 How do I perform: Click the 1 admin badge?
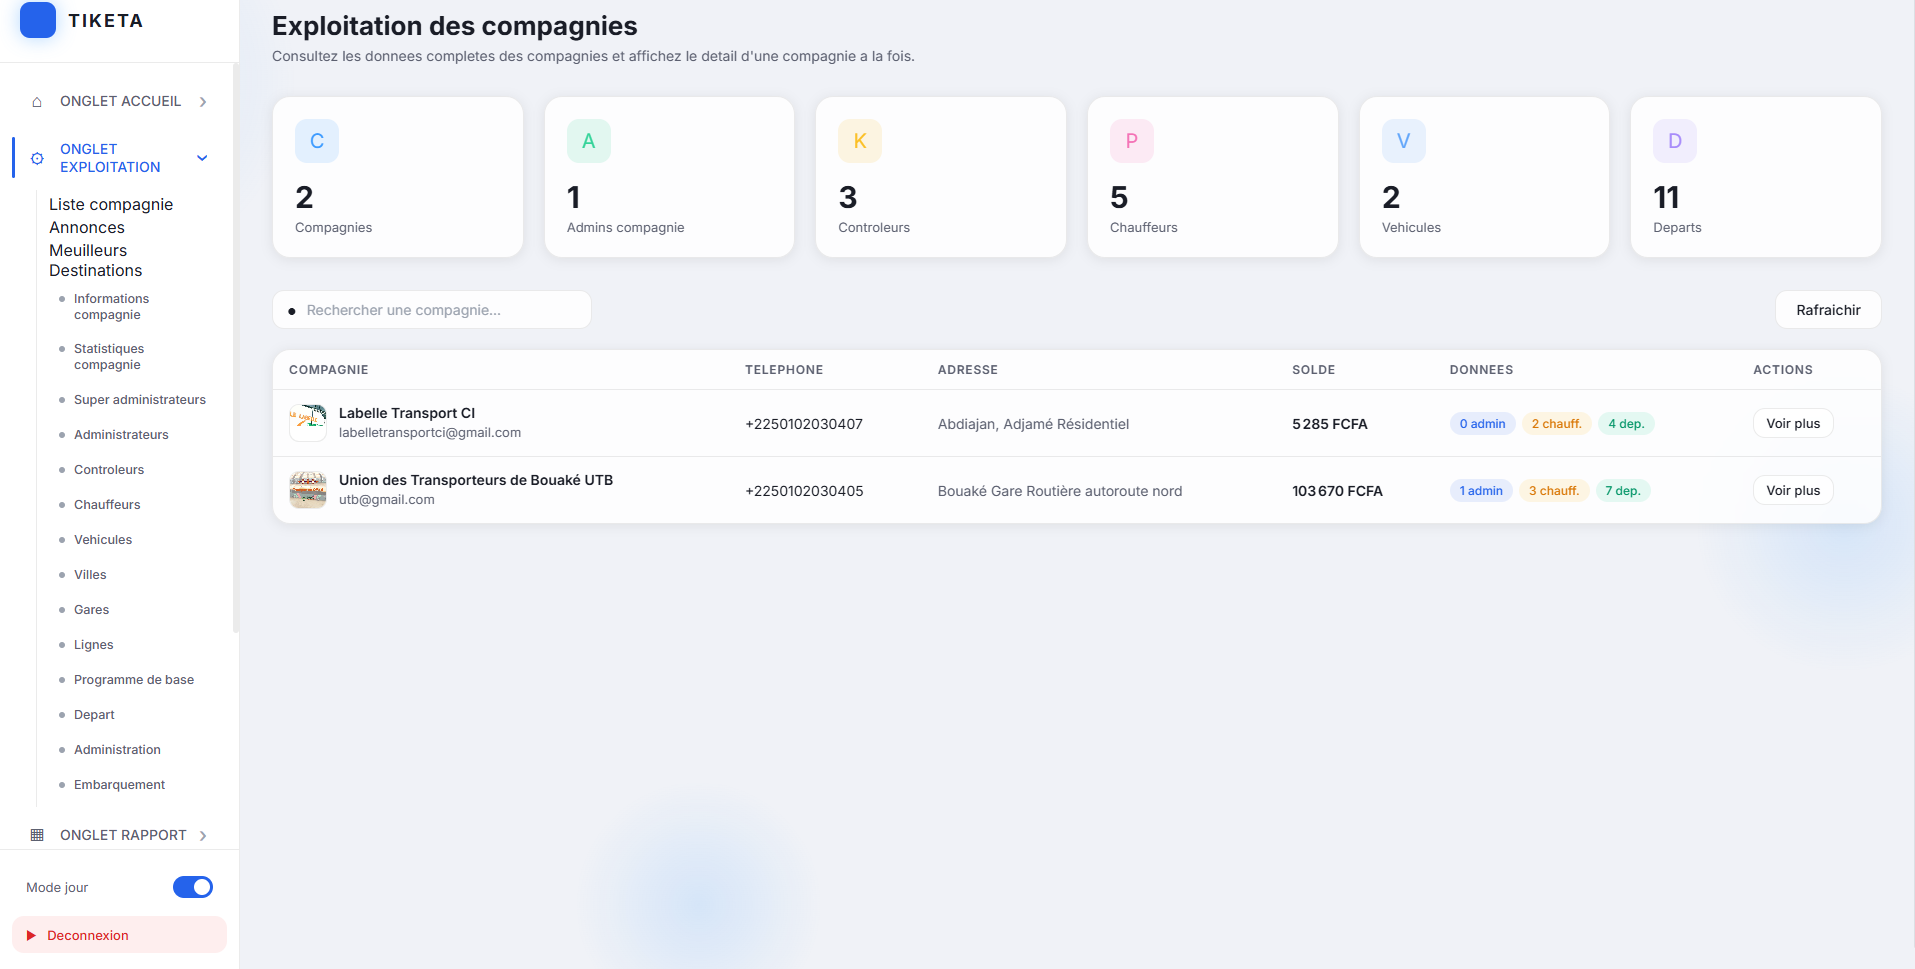(x=1481, y=491)
